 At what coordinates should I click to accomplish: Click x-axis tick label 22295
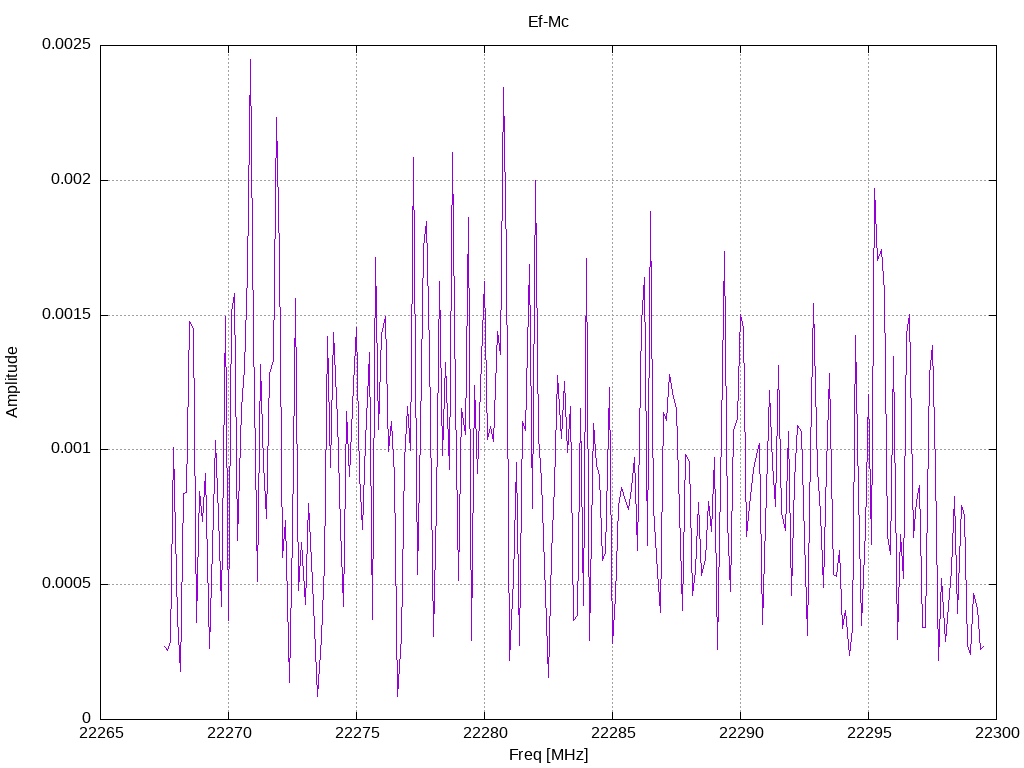[869, 733]
